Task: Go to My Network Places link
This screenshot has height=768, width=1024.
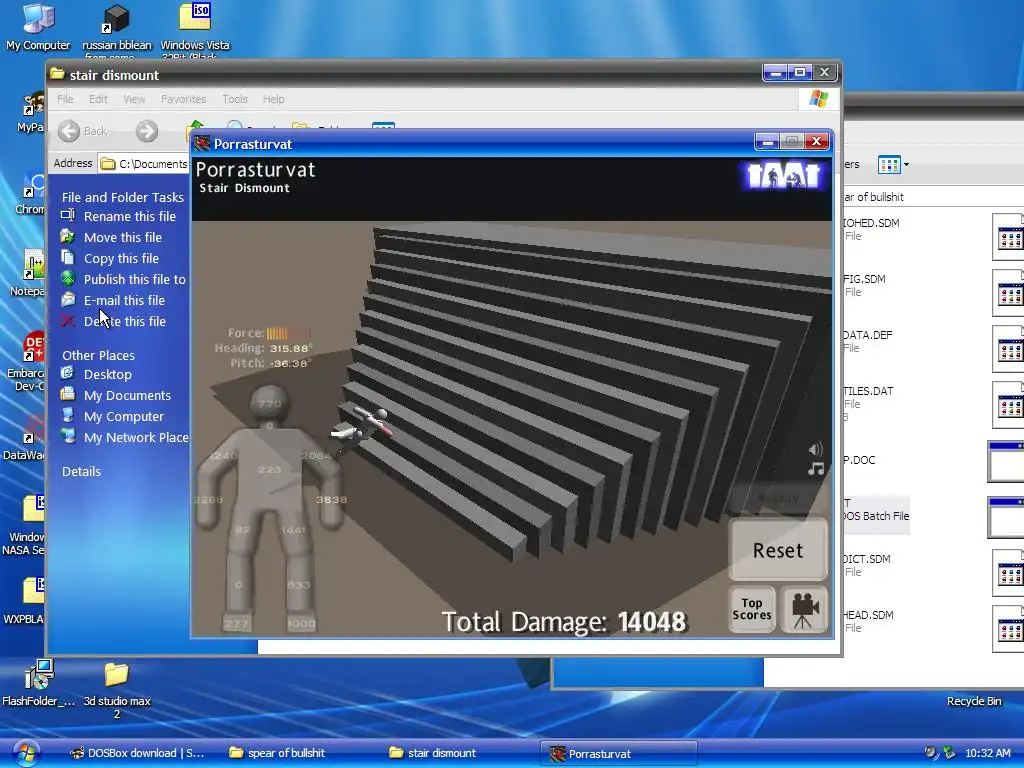Action: click(x=136, y=438)
